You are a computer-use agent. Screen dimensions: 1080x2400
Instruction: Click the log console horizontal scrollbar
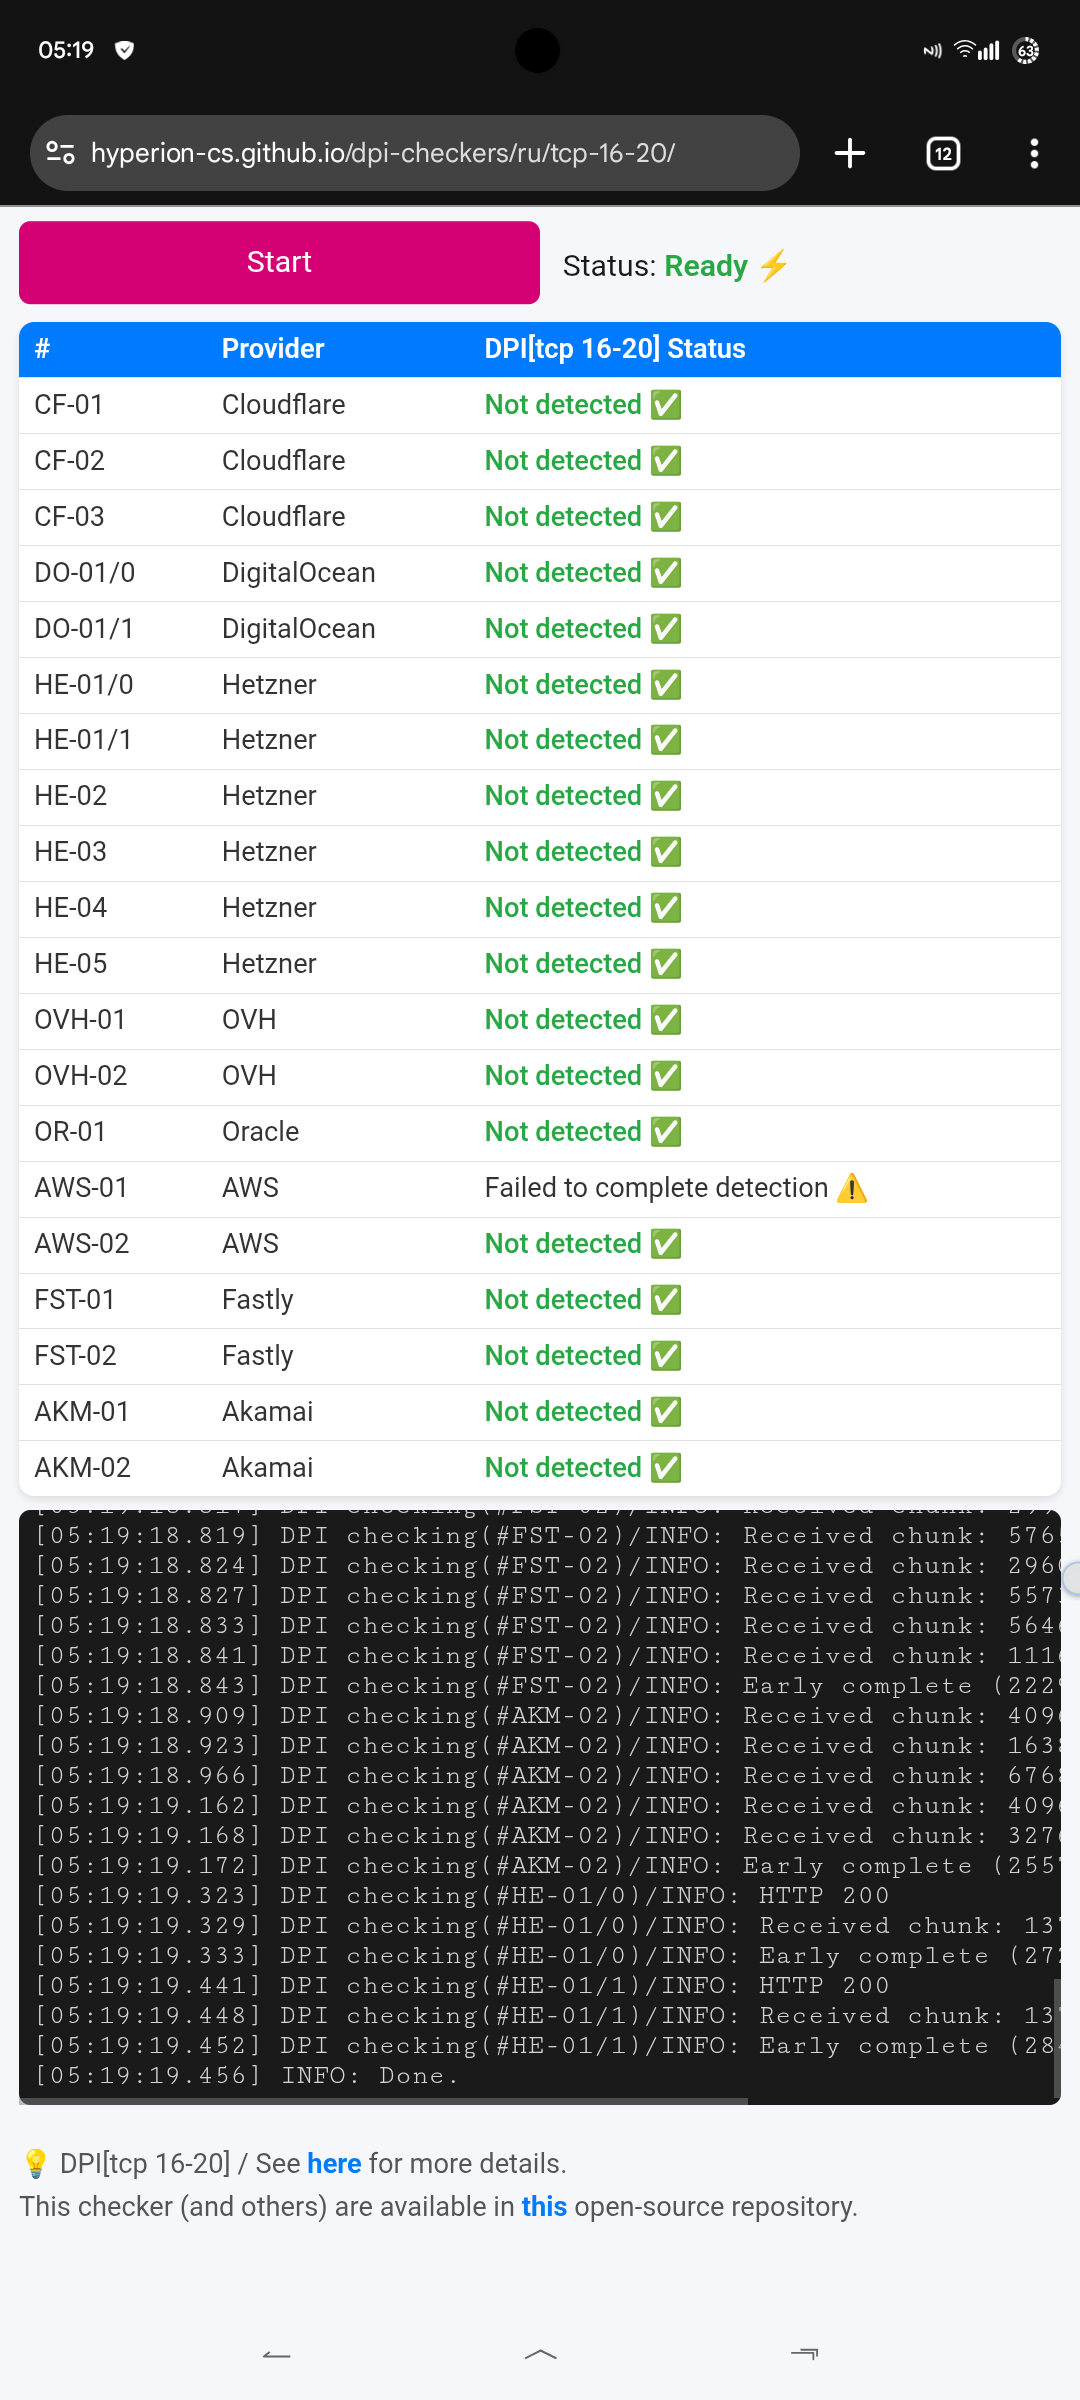point(384,2101)
